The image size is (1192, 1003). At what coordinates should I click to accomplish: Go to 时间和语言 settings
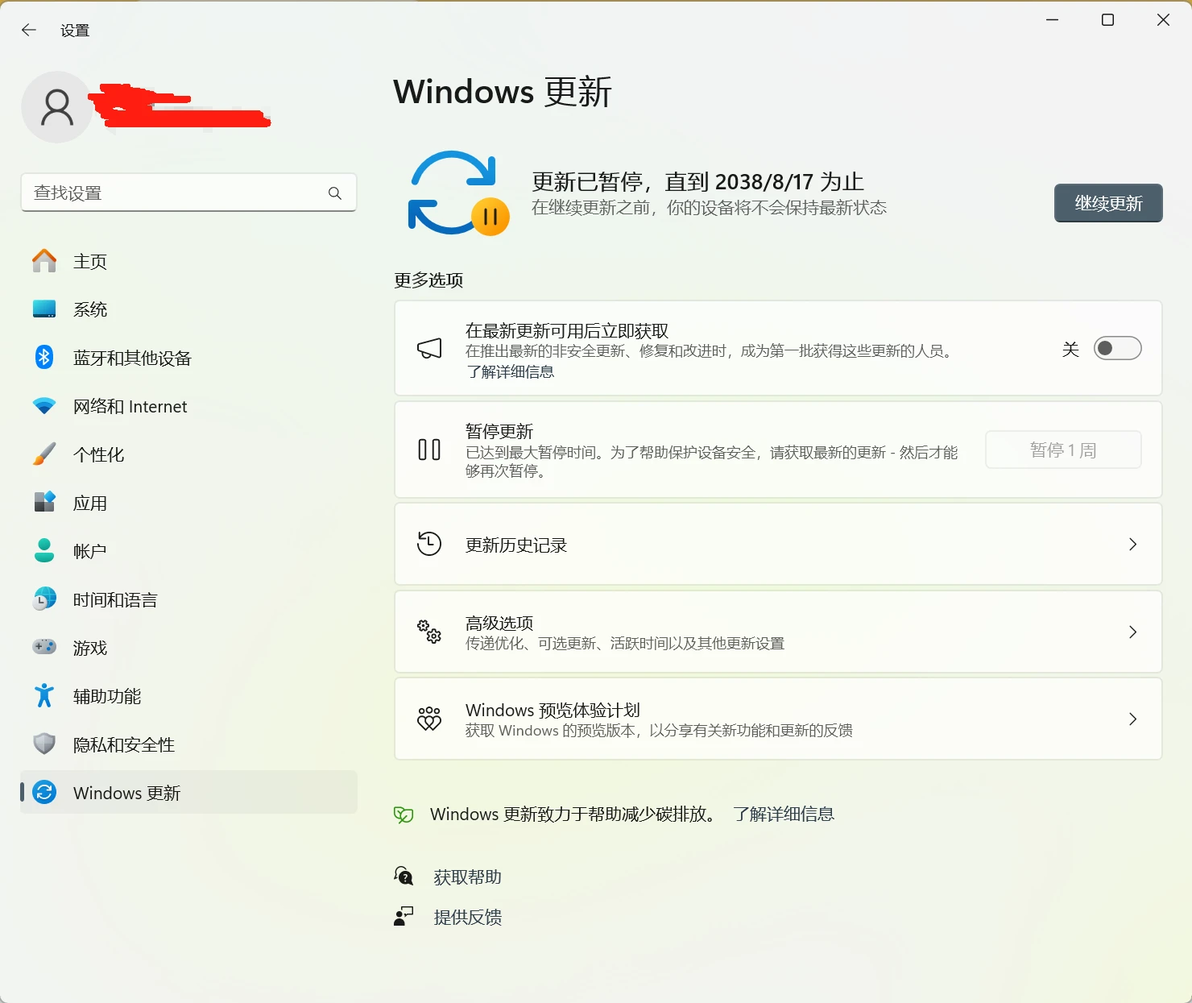(189, 599)
